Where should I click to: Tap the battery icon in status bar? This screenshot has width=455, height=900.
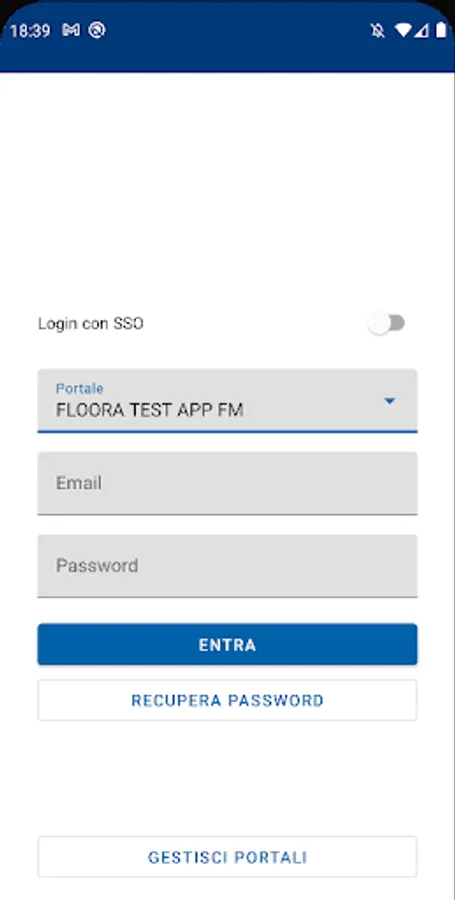[441, 30]
